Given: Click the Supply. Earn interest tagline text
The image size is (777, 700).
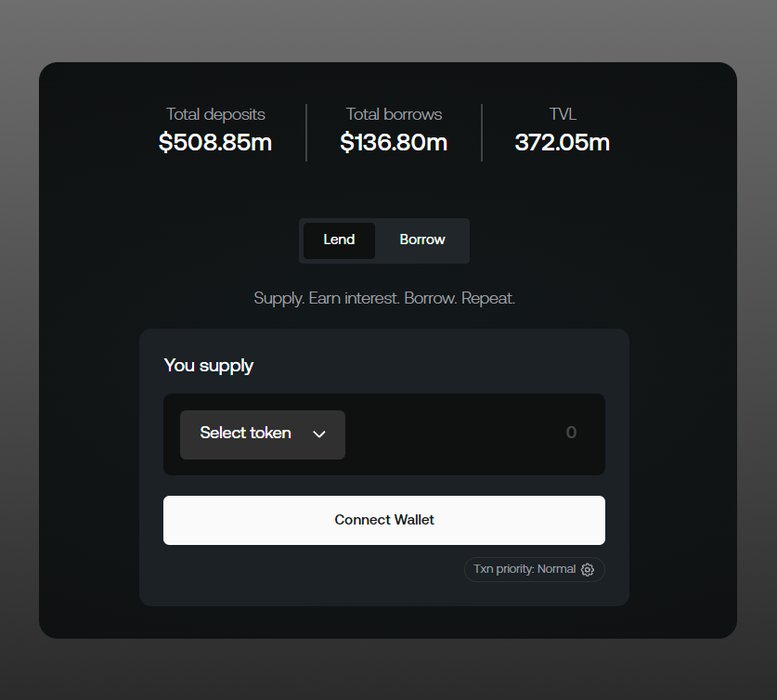Looking at the screenshot, I should coord(384,298).
